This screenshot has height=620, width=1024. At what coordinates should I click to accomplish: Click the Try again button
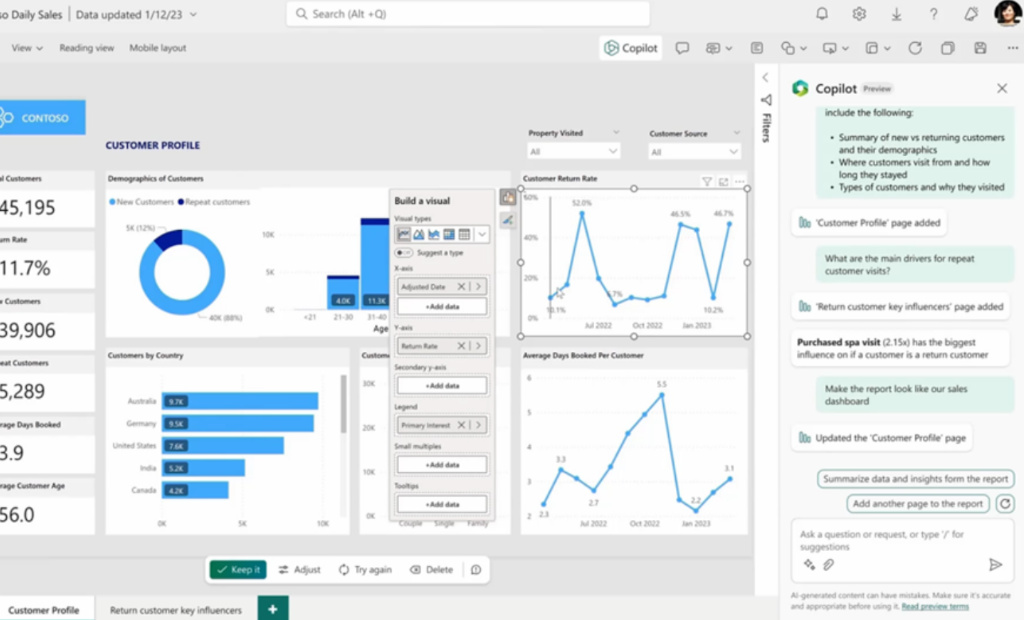(365, 570)
